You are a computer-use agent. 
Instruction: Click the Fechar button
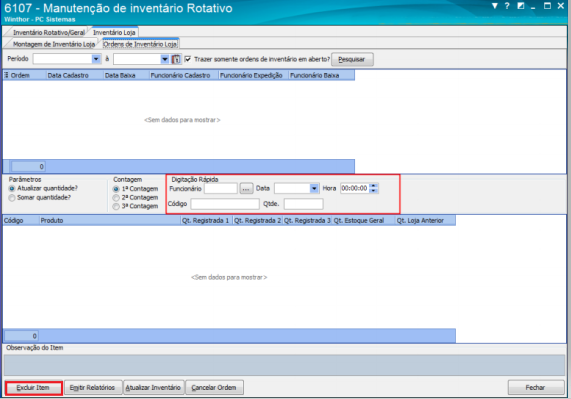tap(535, 388)
